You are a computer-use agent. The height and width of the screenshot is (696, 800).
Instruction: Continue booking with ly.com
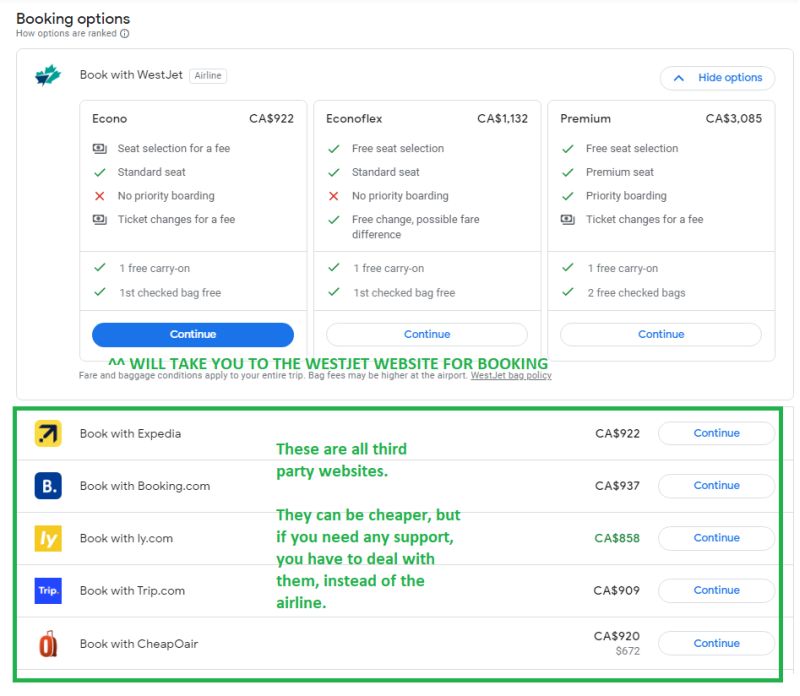(x=716, y=538)
